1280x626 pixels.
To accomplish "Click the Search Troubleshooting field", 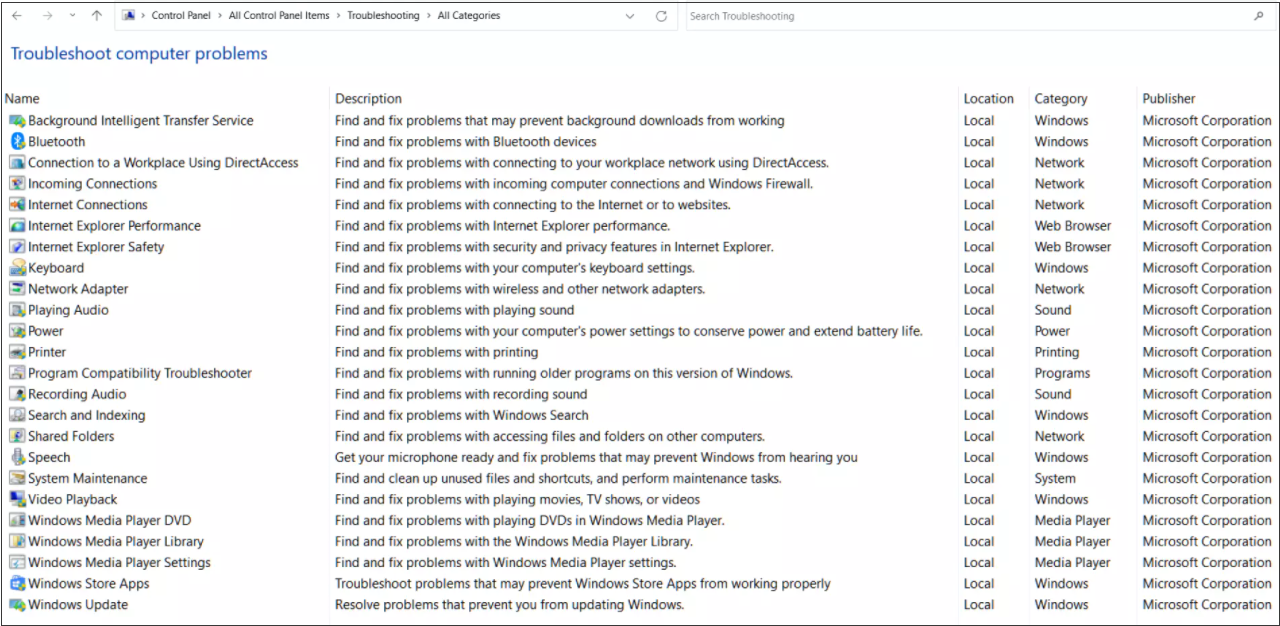I will 968,16.
